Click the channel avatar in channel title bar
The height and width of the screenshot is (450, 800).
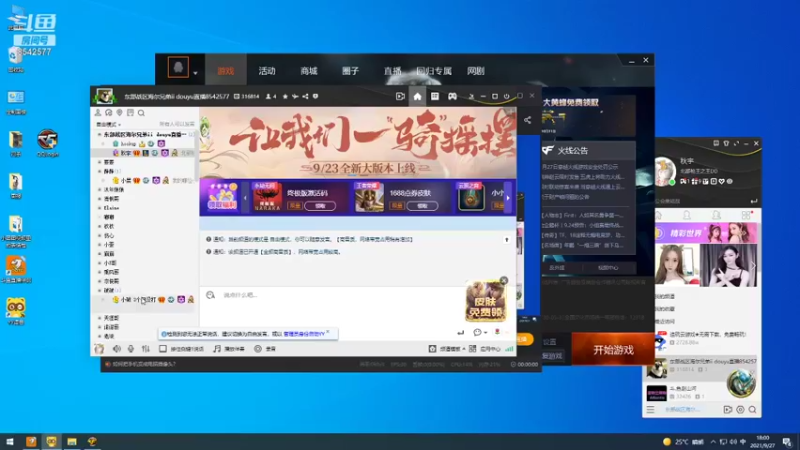pos(104,96)
